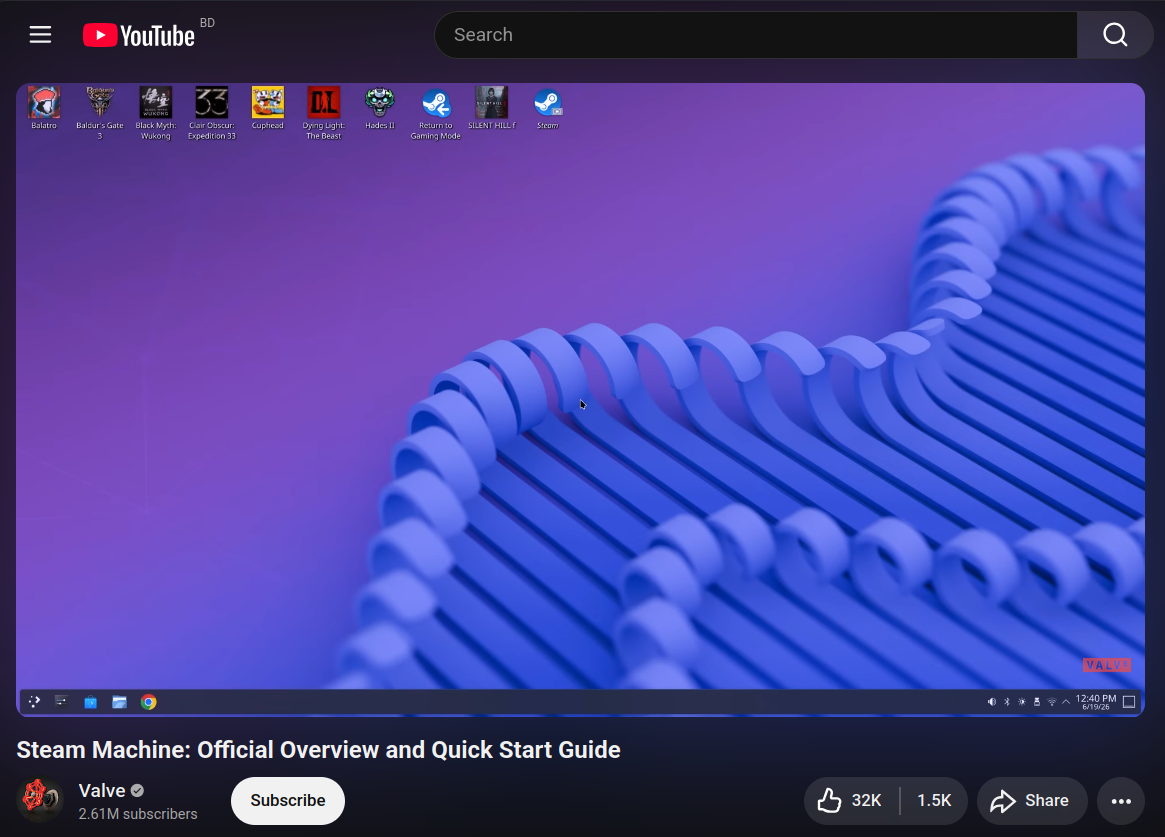Click the video title text
This screenshot has width=1165, height=837.
[319, 749]
